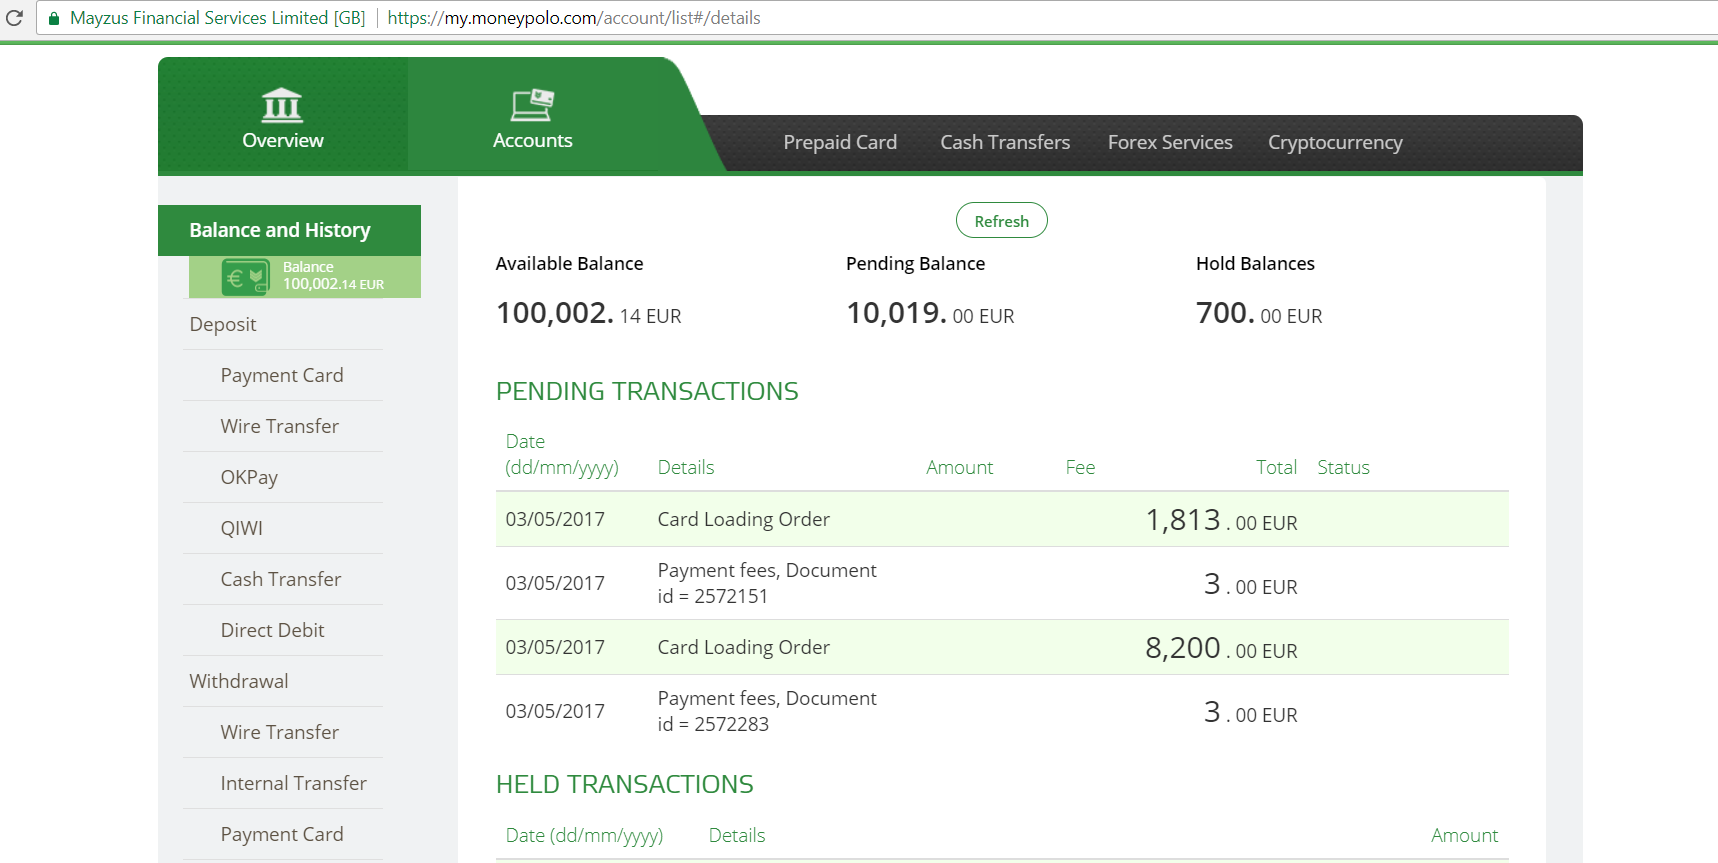Screen dimensions: 1718x863
Task: Select Direct Debit deposit option
Action: pos(272,630)
